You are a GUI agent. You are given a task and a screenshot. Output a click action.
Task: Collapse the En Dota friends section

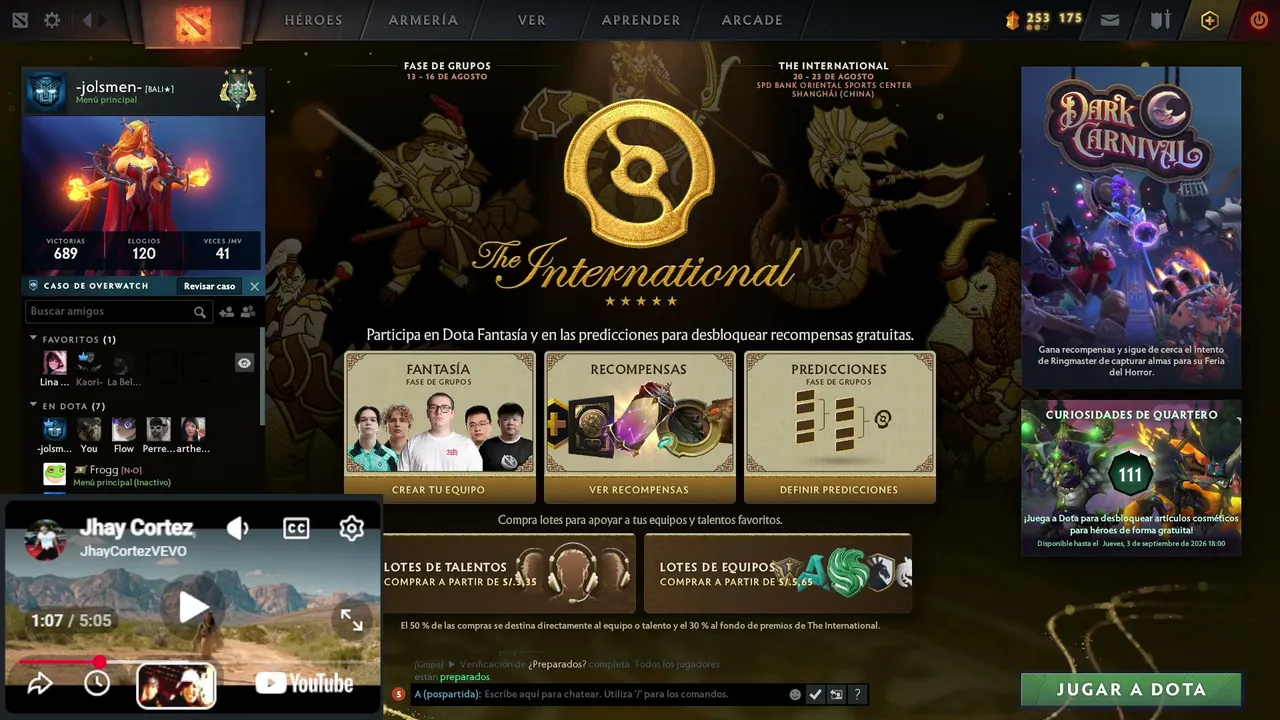[34, 406]
